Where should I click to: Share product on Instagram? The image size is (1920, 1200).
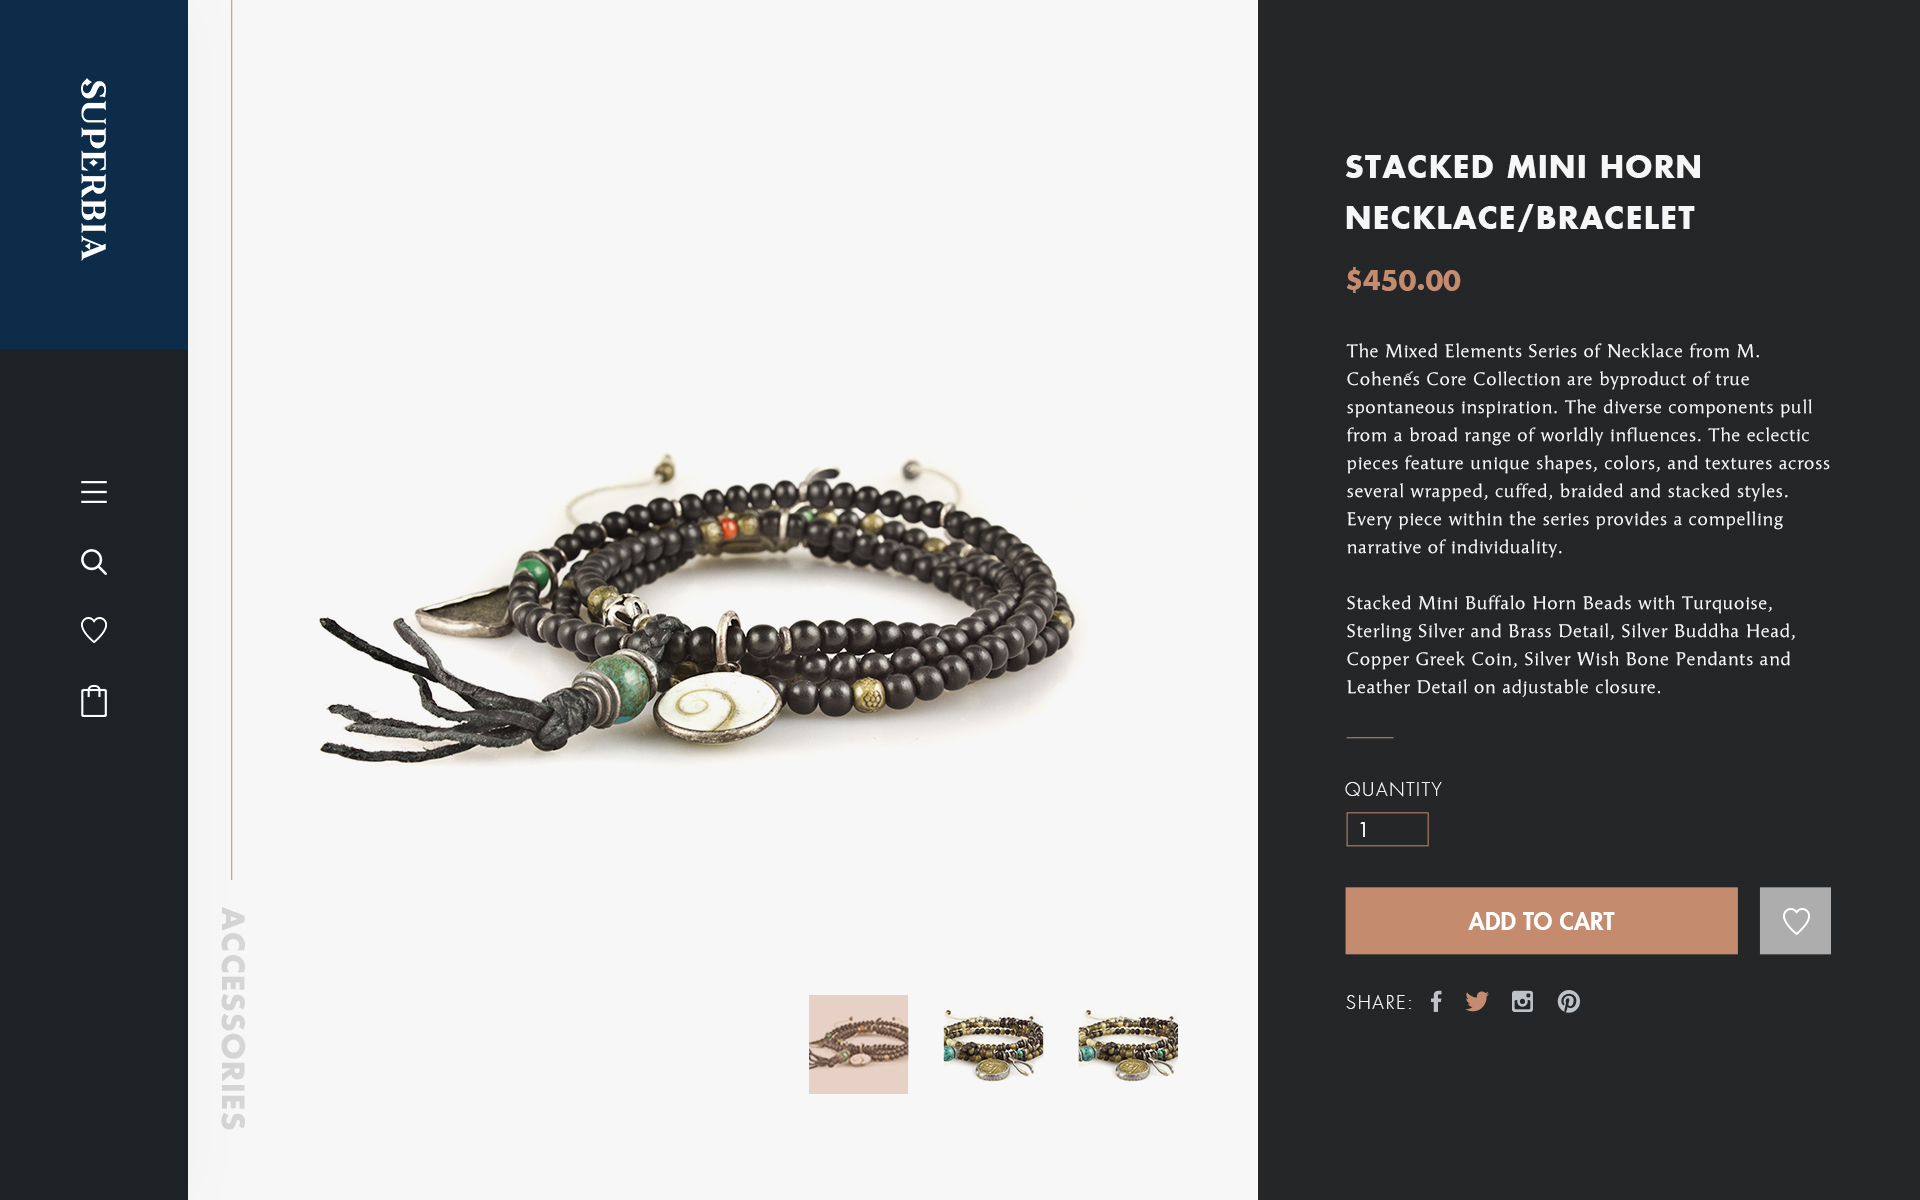coord(1522,1001)
